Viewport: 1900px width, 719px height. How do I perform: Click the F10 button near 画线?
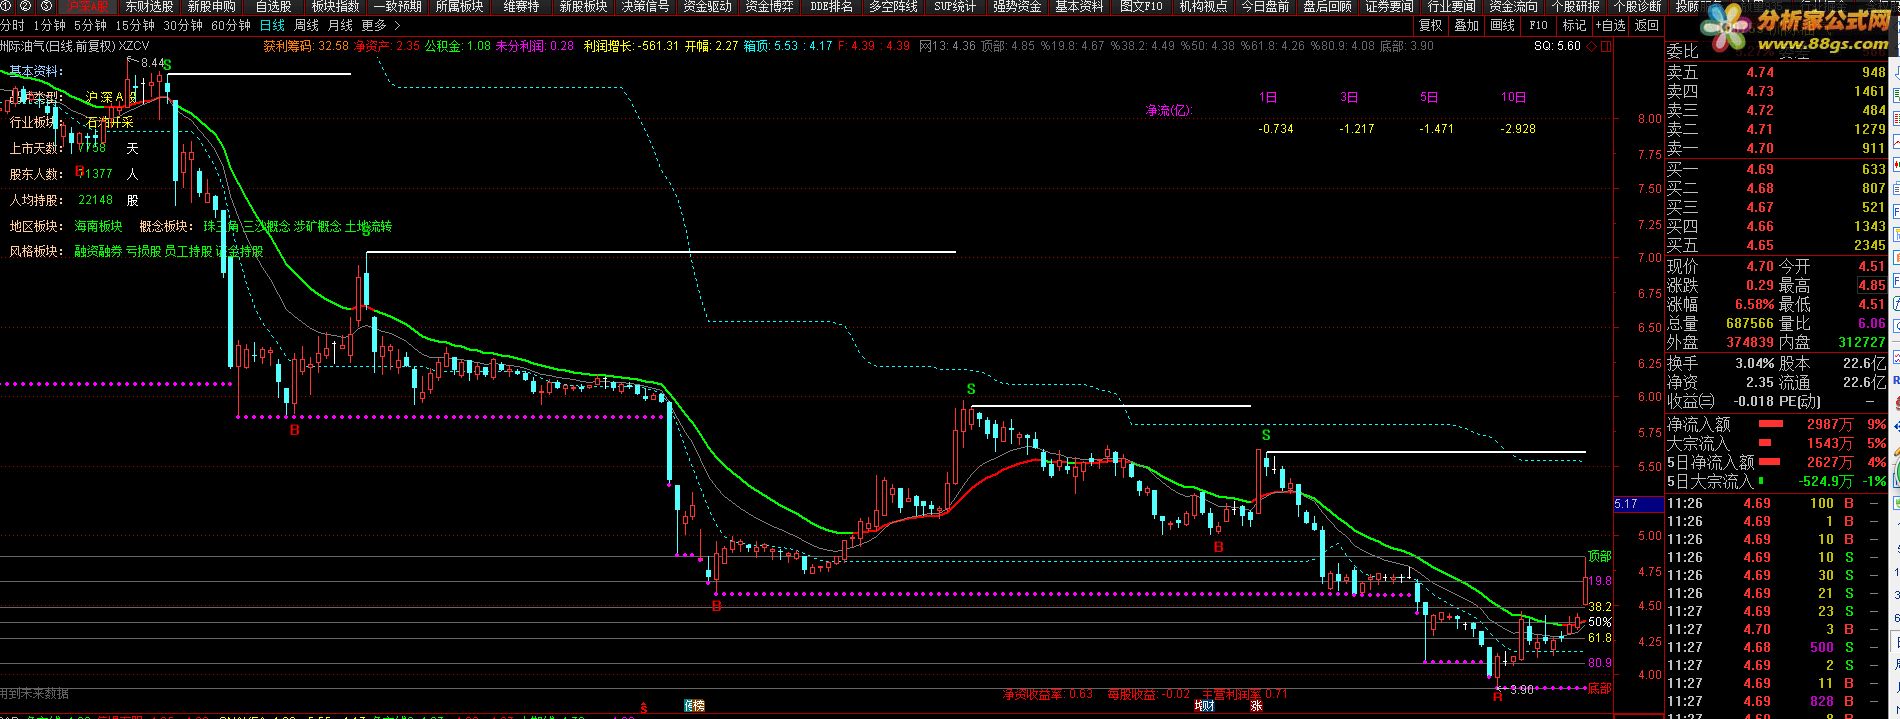pyautogui.click(x=1539, y=25)
